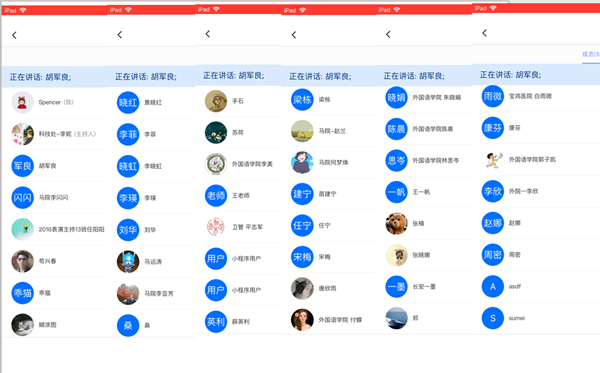Screen dimensions: 600x373
Task: Open the 英利 avatar icon
Action: tap(216, 321)
